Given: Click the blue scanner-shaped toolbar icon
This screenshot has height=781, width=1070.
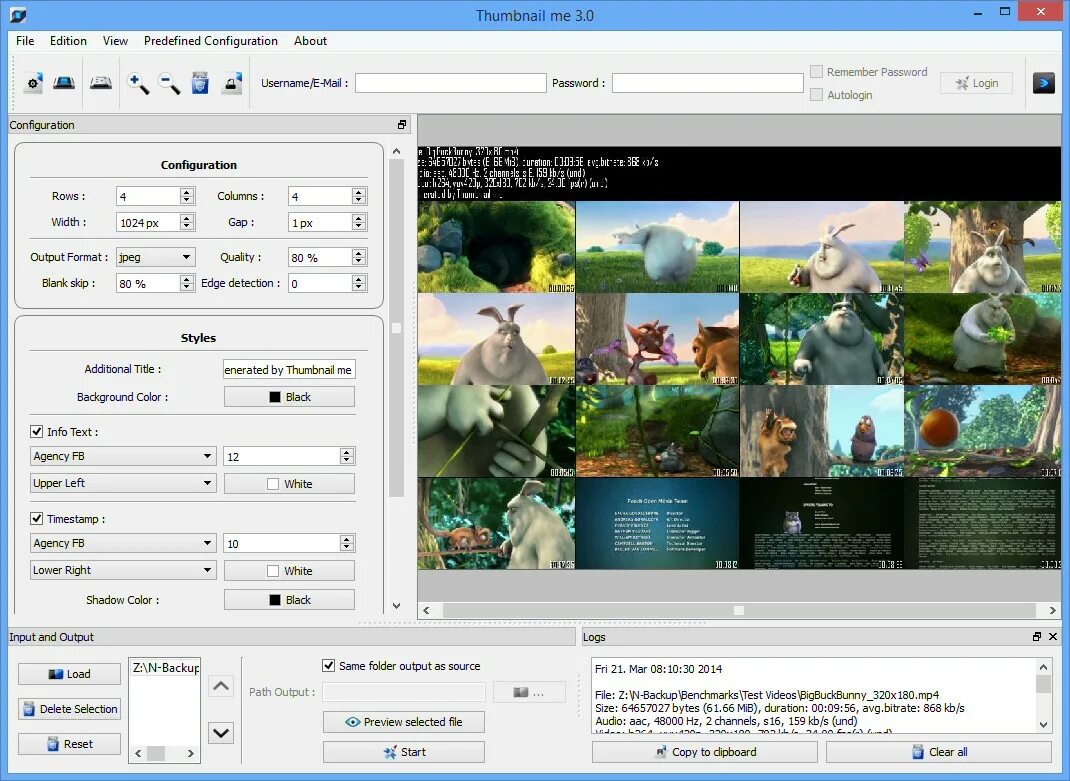Looking at the screenshot, I should 64,83.
